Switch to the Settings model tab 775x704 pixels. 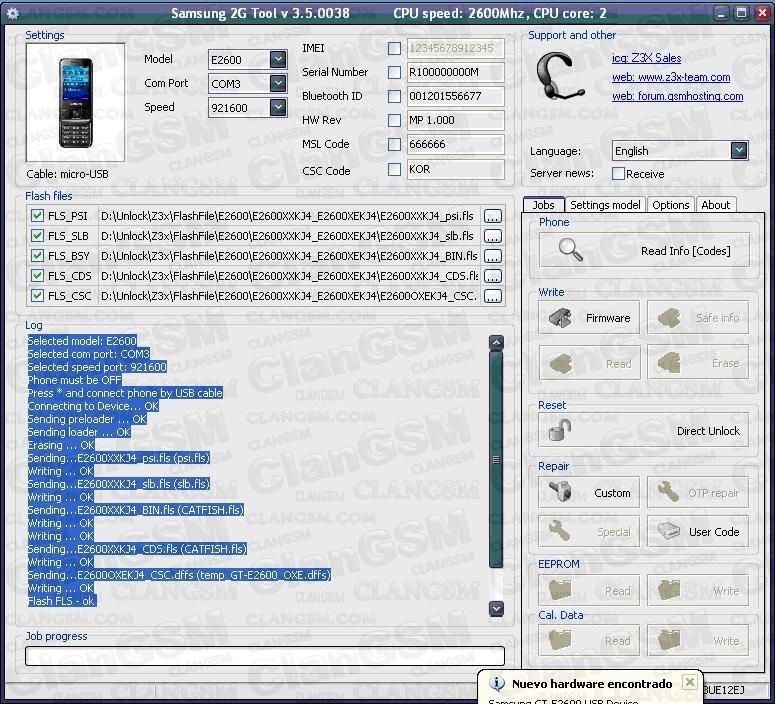pyautogui.click(x=605, y=205)
